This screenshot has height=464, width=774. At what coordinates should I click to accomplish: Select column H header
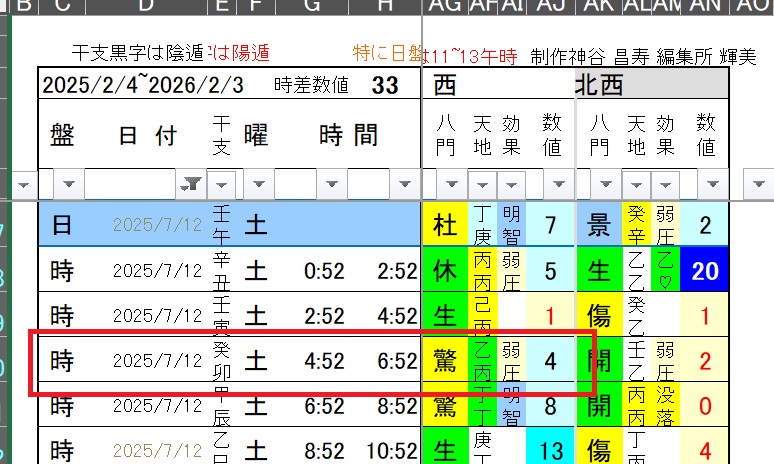pyautogui.click(x=385, y=9)
